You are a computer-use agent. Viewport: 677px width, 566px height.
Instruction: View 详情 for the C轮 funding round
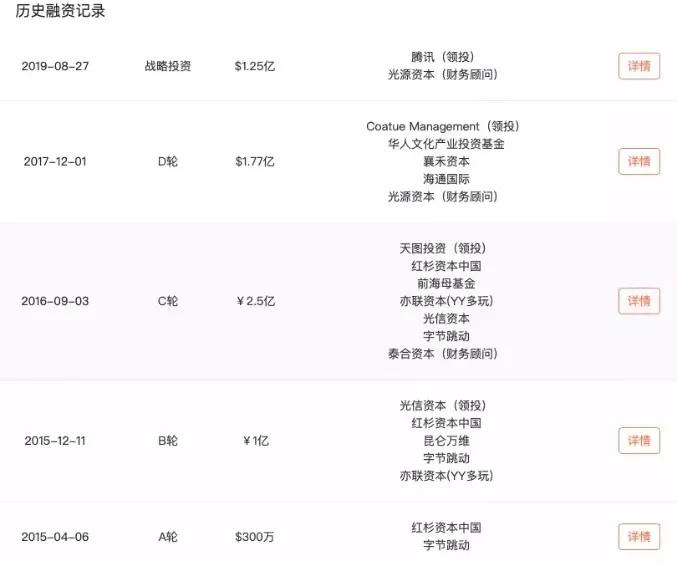pyautogui.click(x=638, y=301)
